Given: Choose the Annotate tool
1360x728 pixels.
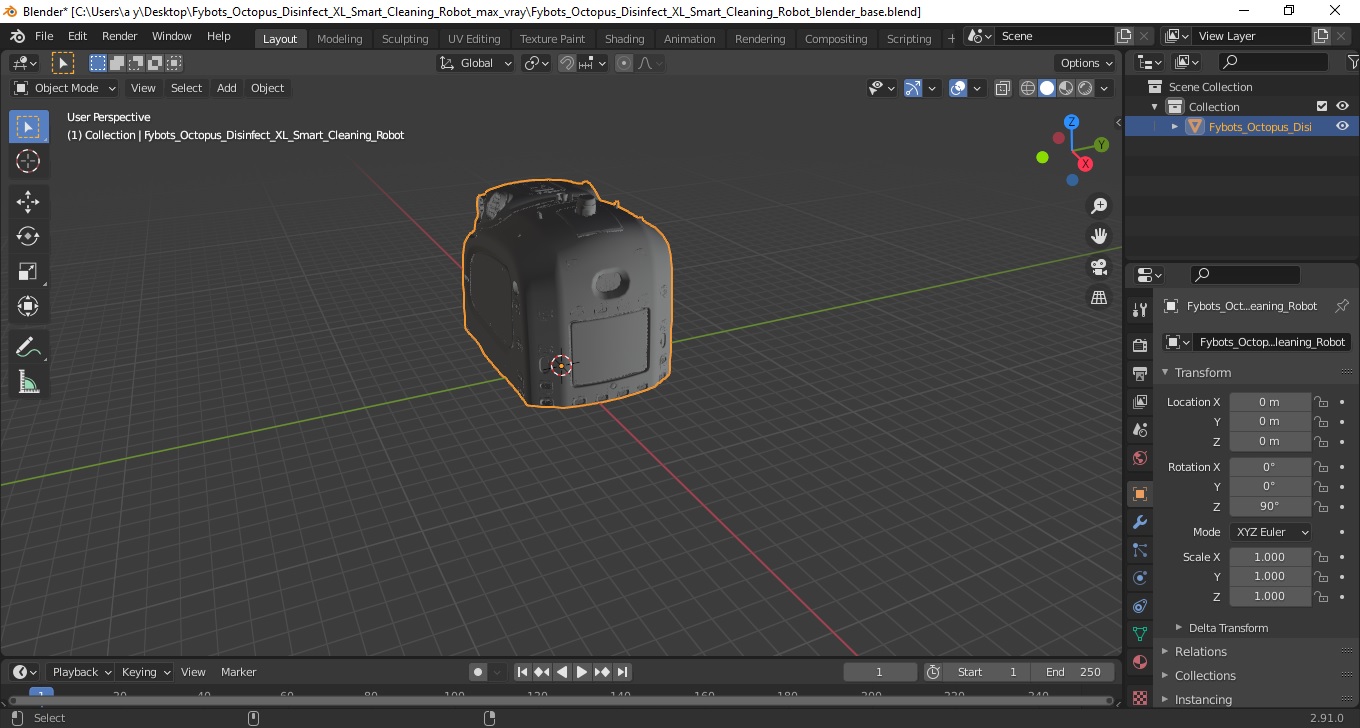Looking at the screenshot, I should [28, 347].
